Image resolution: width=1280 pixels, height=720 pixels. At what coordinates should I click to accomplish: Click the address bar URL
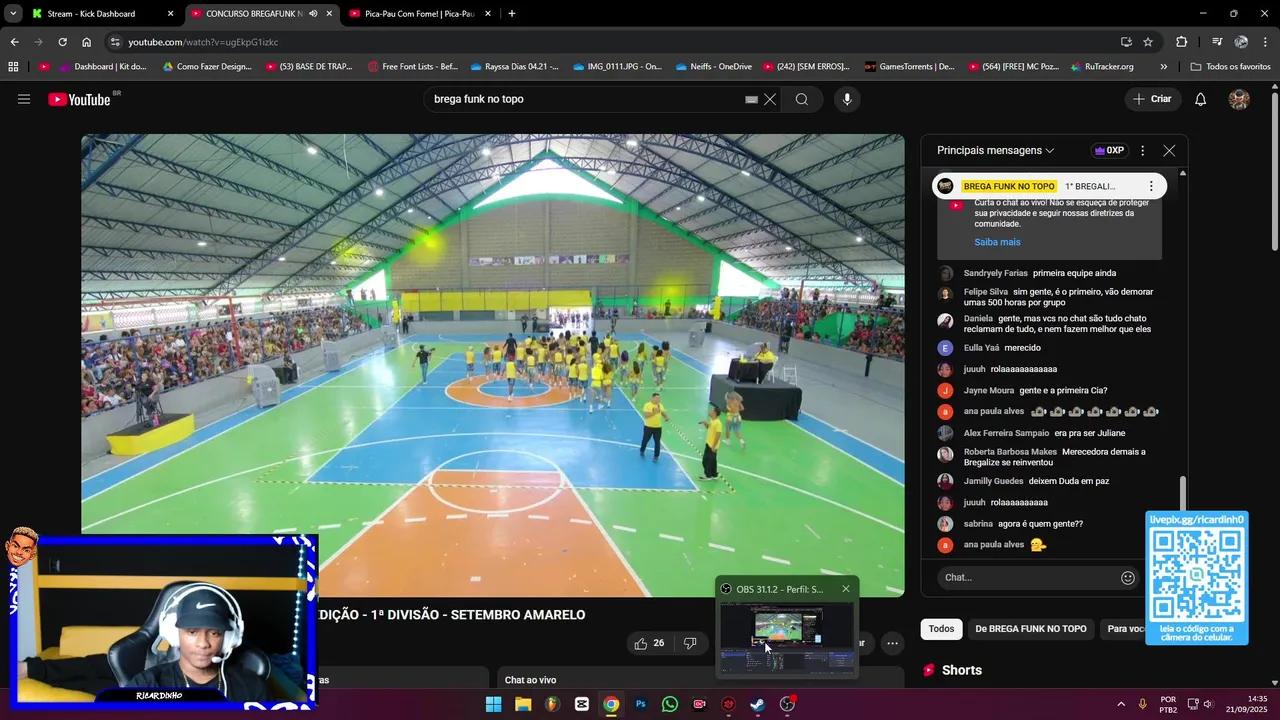tap(203, 42)
